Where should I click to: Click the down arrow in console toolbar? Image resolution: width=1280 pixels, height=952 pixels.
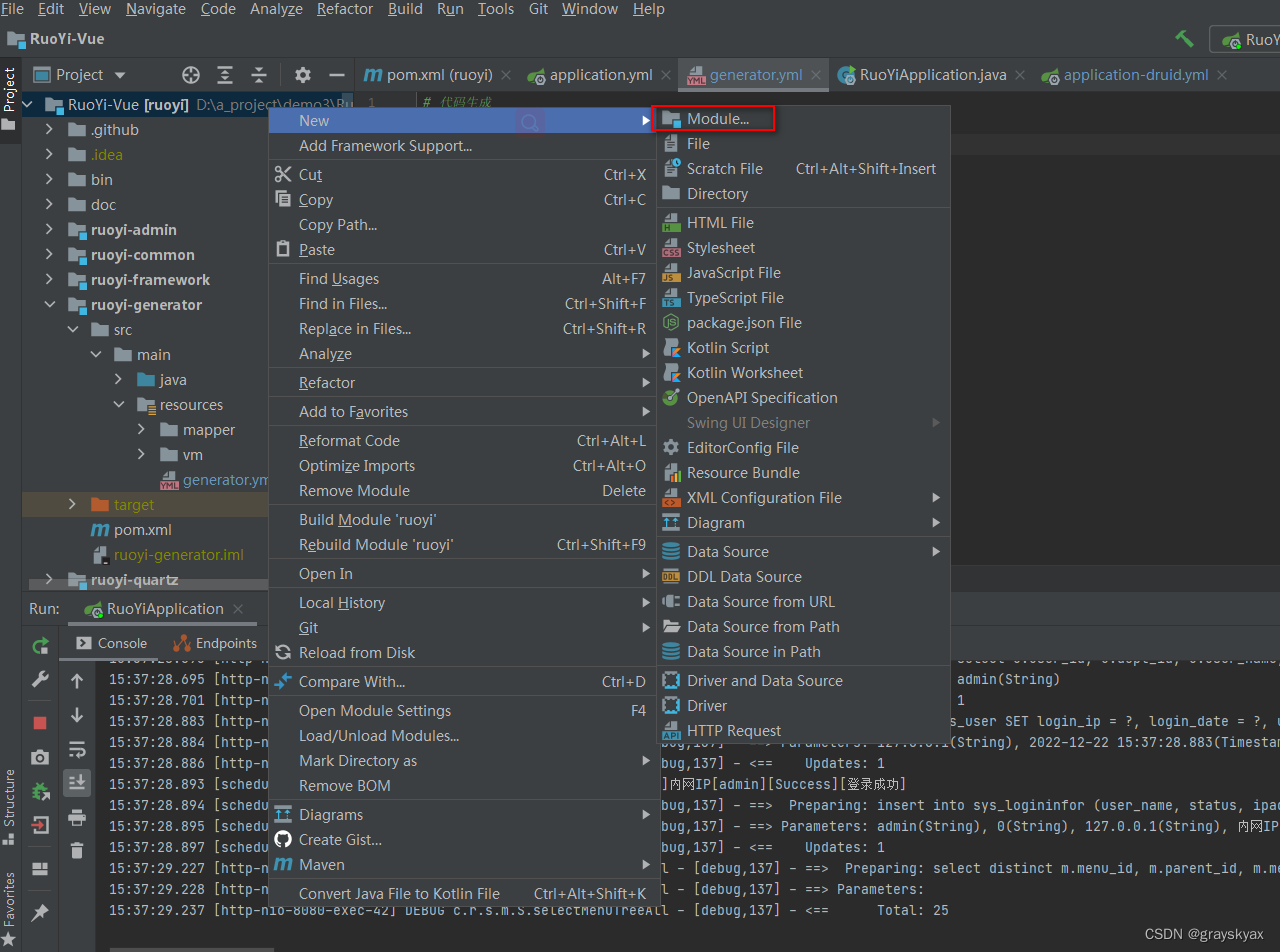77,715
